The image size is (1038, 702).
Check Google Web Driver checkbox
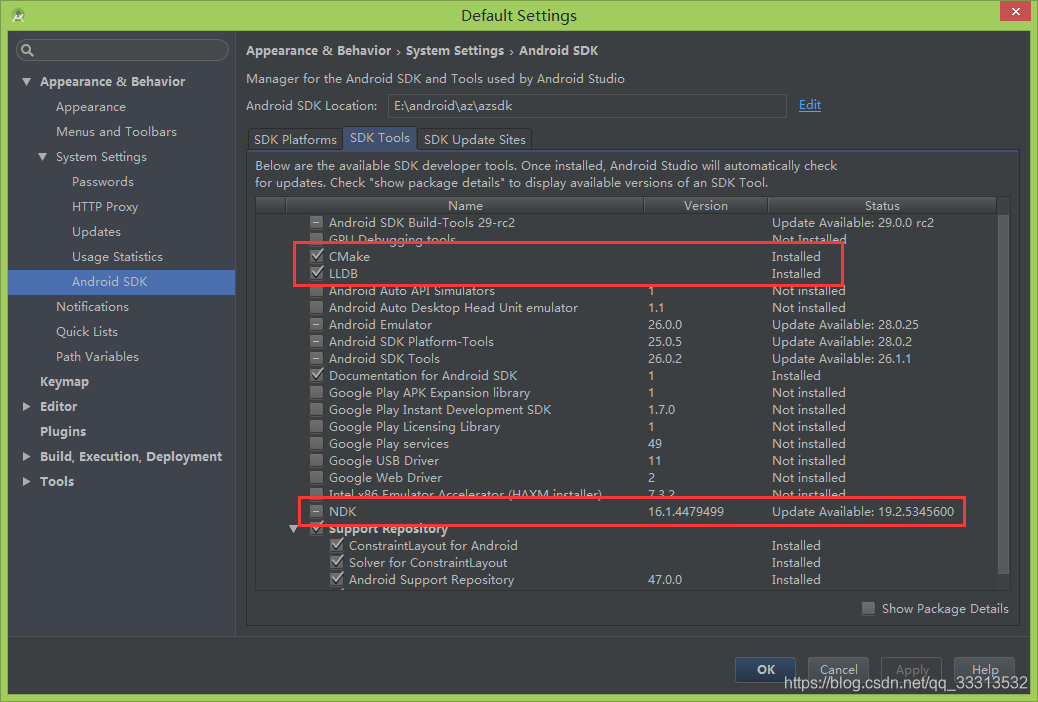click(x=317, y=477)
